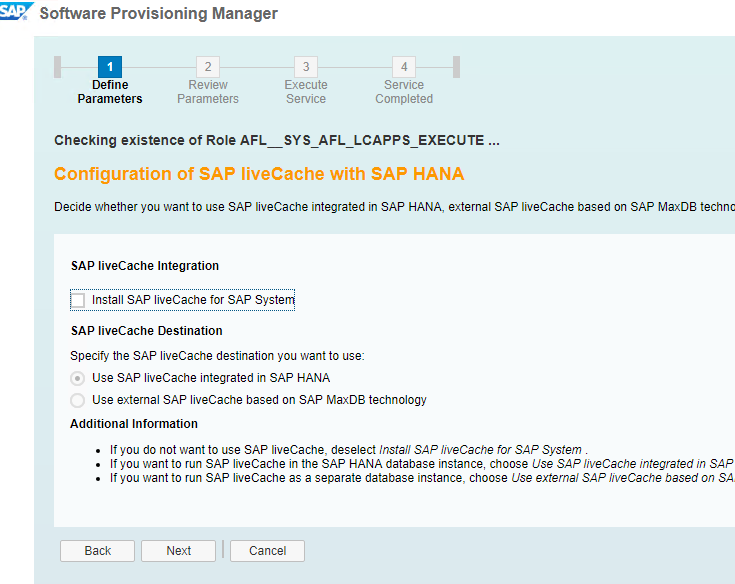Viewport: 735px width, 584px height.
Task: Click the Cancel button
Action: tap(267, 551)
